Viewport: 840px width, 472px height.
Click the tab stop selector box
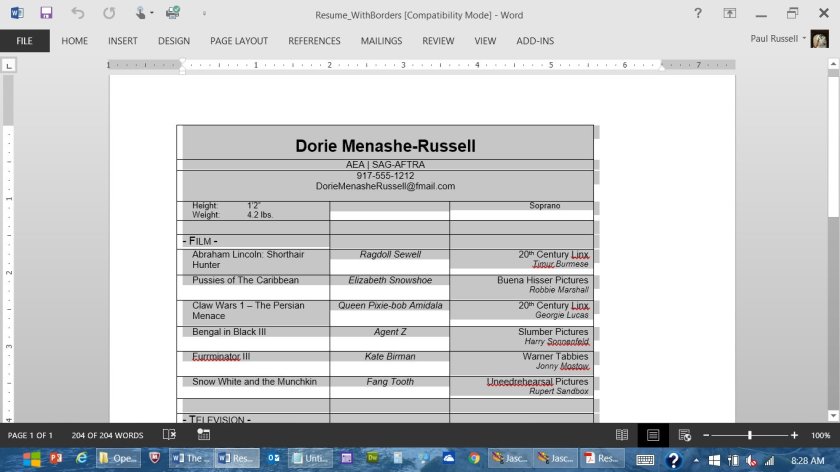(9, 65)
